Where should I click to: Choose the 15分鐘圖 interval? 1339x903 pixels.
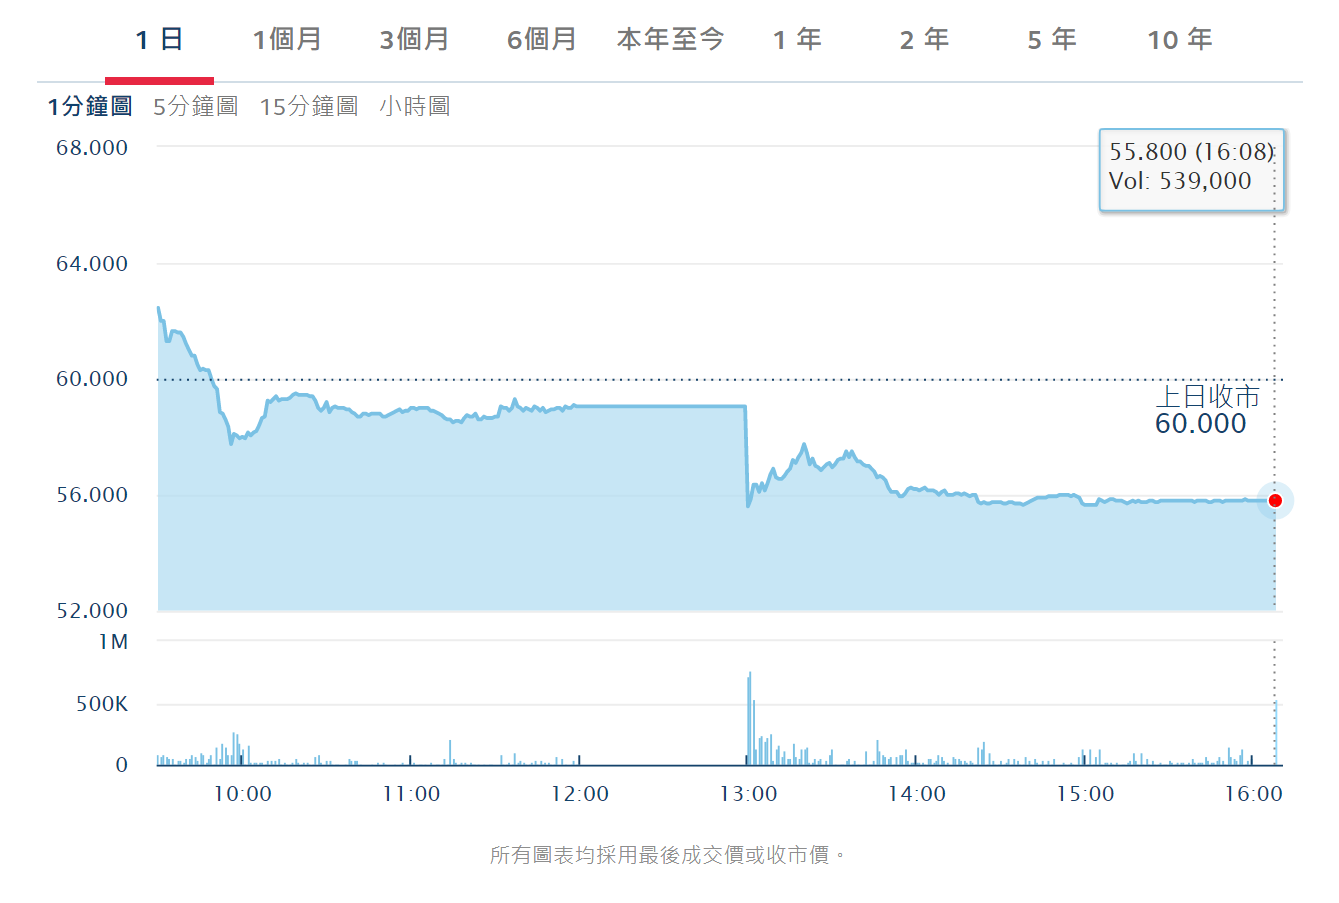(x=309, y=106)
